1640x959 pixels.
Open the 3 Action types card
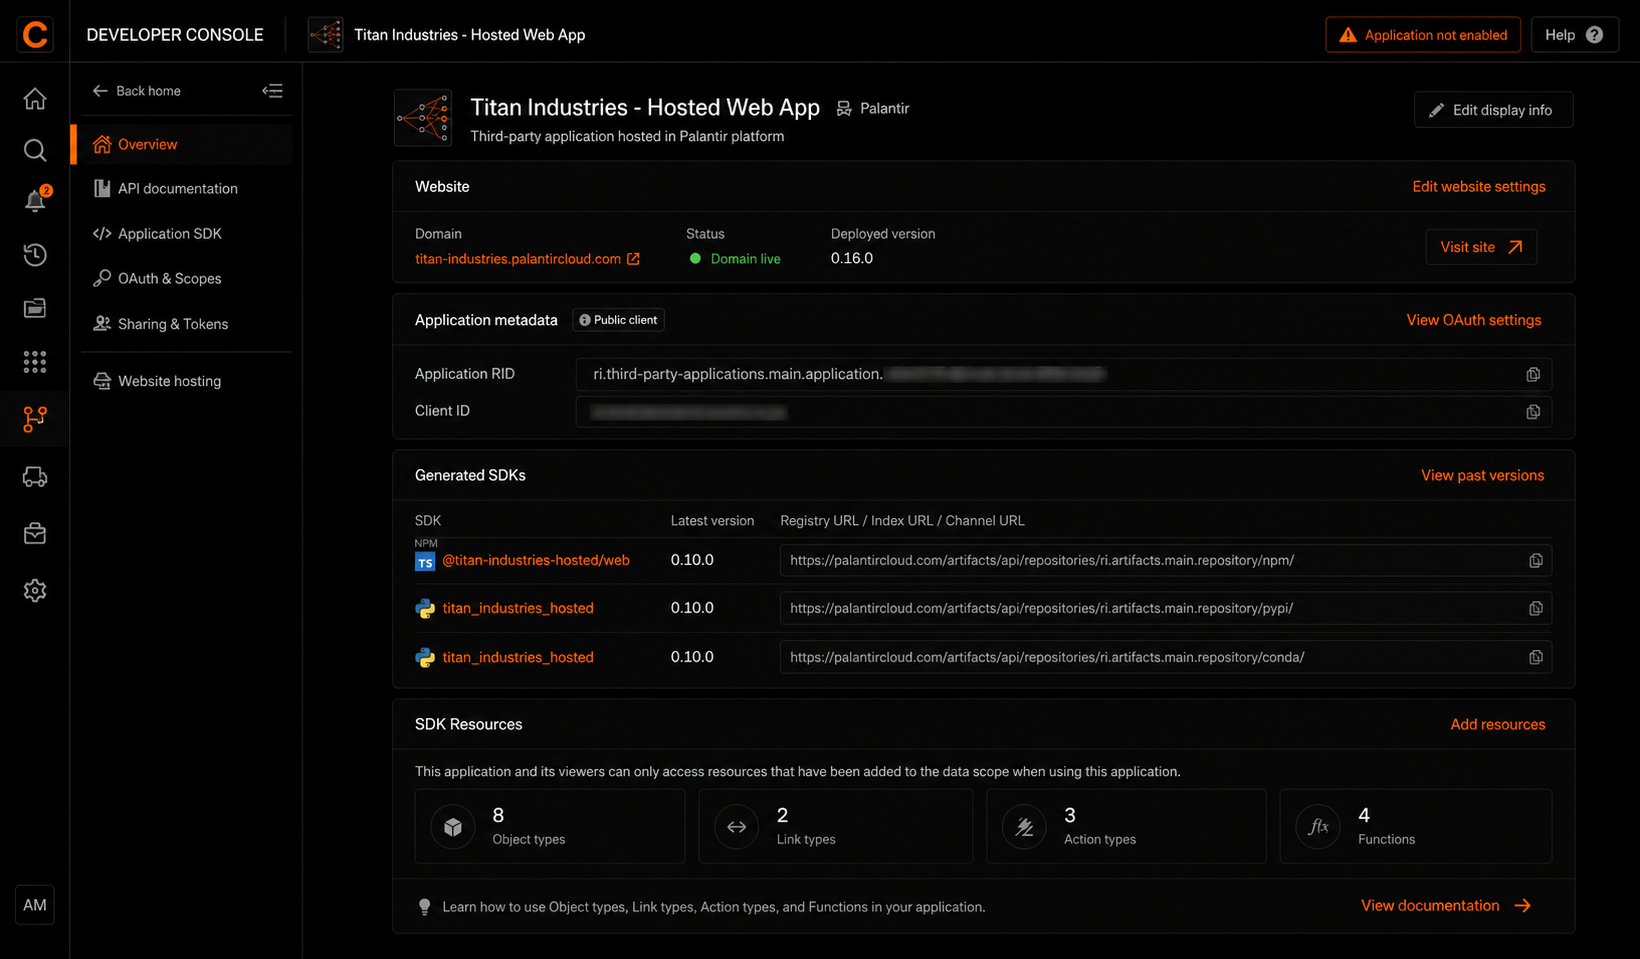tap(1126, 826)
